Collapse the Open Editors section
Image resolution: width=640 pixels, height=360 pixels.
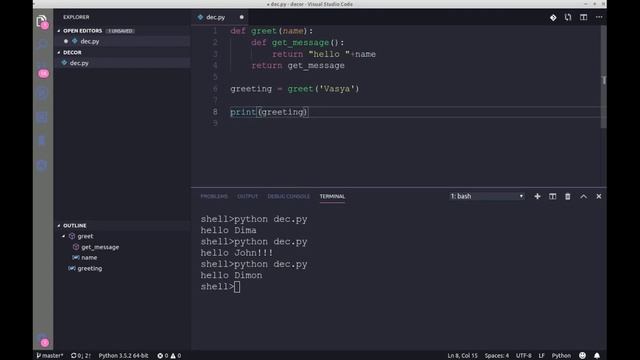pyautogui.click(x=59, y=31)
